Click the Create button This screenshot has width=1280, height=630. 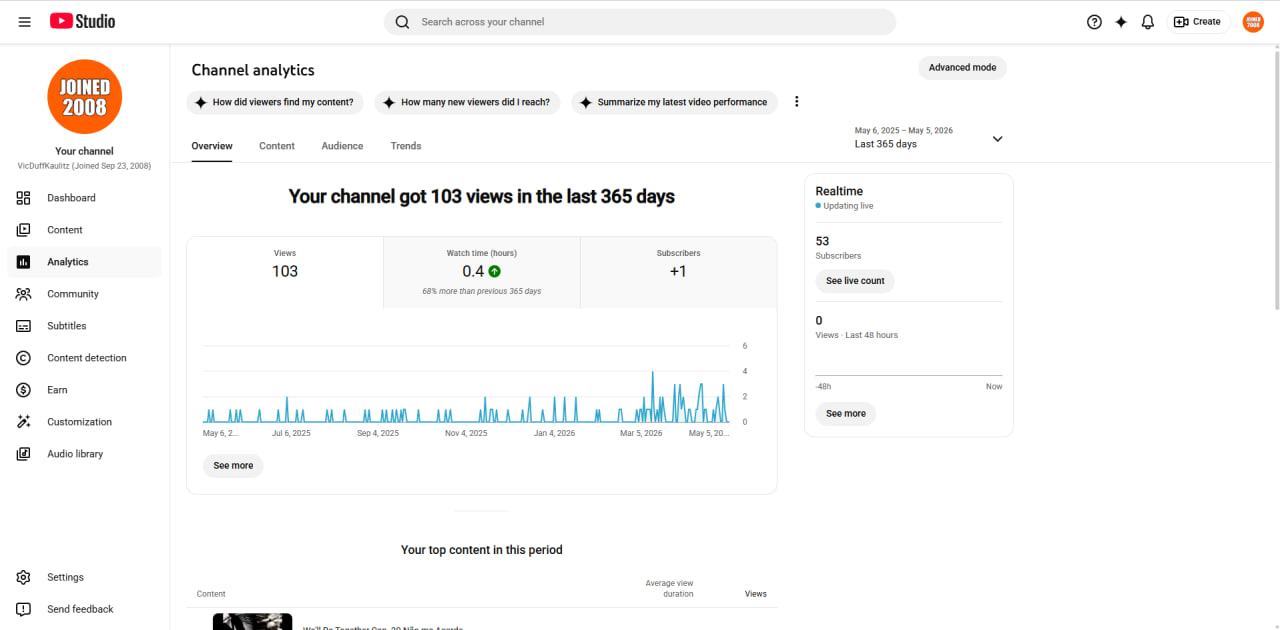pyautogui.click(x=1198, y=22)
